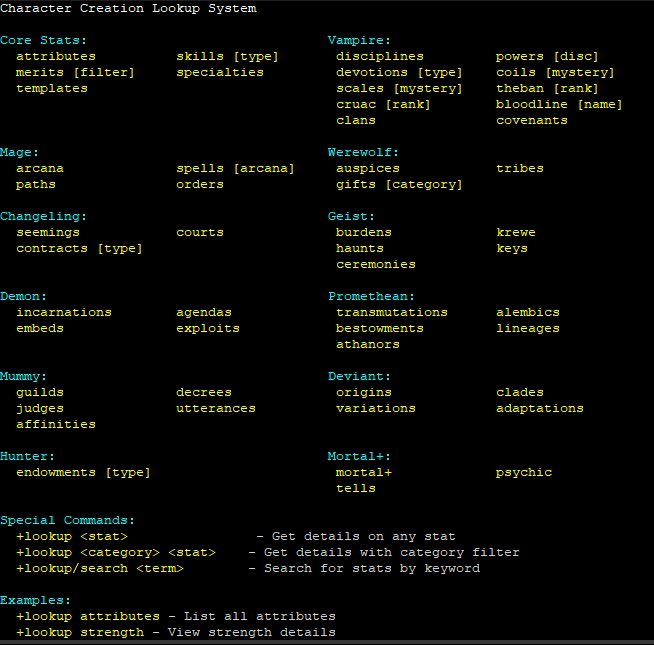654x645 pixels.
Task: Select 'utterances' in the Mummy section
Action: coord(215,409)
